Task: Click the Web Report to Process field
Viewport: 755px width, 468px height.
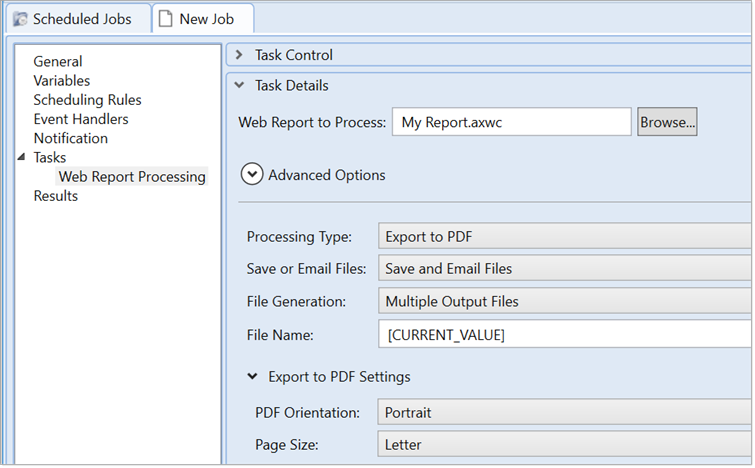Action: (511, 122)
